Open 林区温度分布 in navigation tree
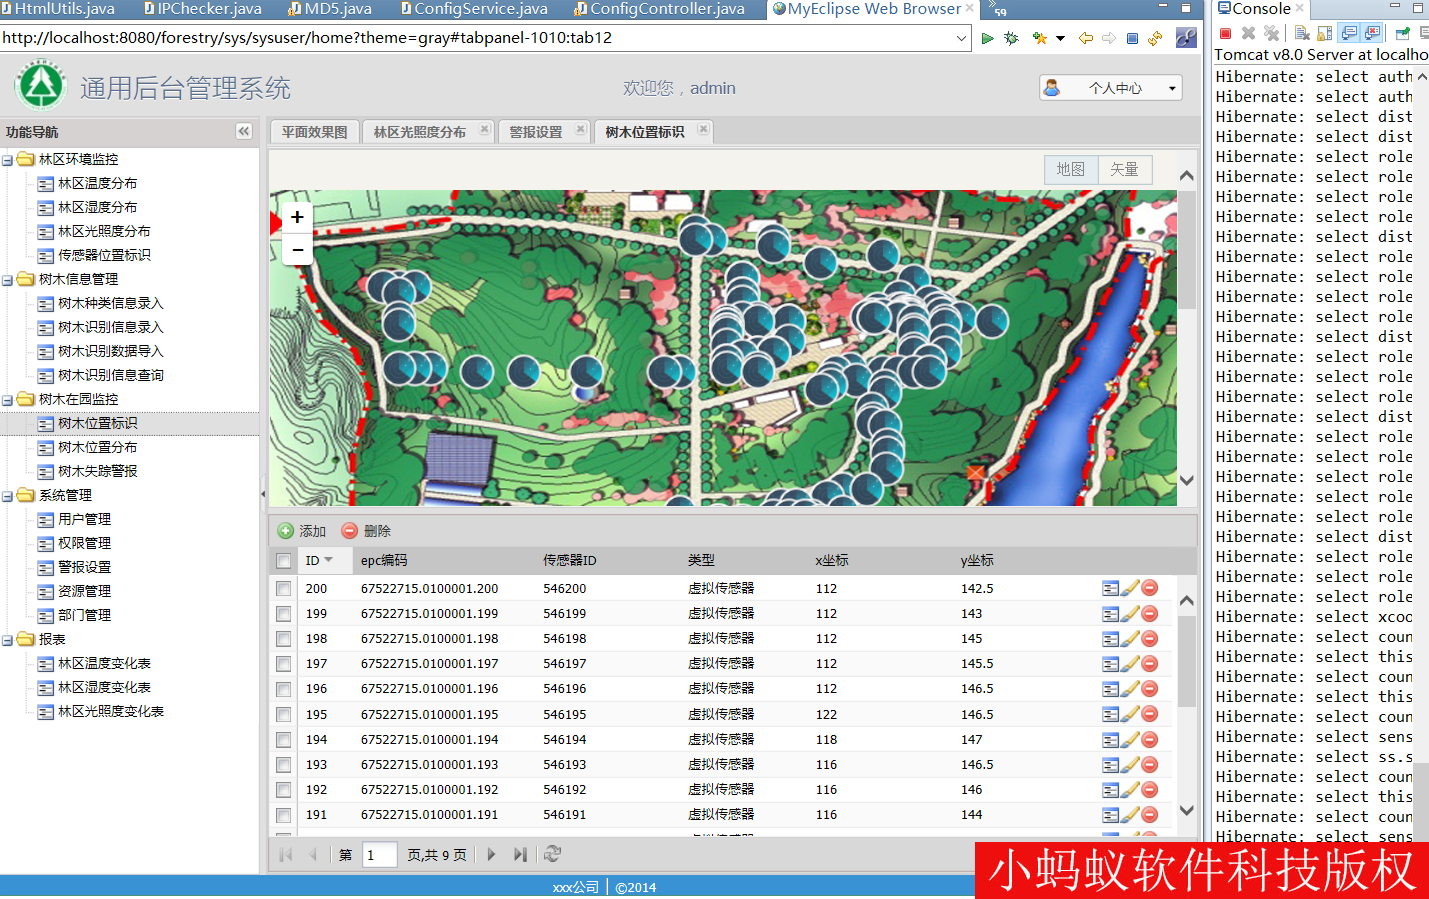 coord(98,184)
